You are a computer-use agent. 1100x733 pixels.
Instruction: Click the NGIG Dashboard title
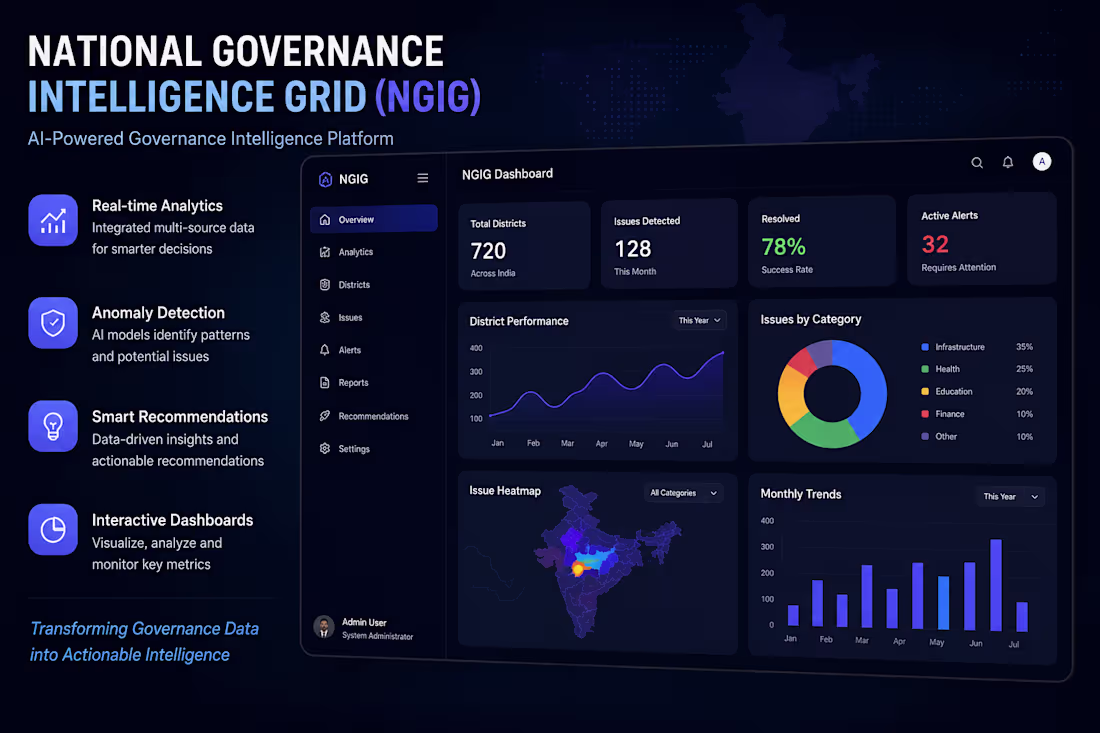tap(507, 174)
